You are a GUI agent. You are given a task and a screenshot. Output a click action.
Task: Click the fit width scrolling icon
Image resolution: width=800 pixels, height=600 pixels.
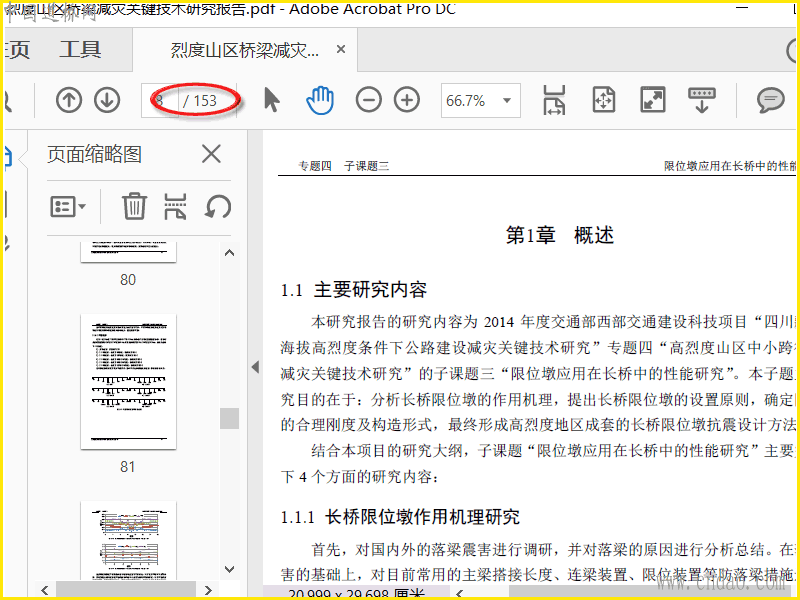(x=554, y=100)
